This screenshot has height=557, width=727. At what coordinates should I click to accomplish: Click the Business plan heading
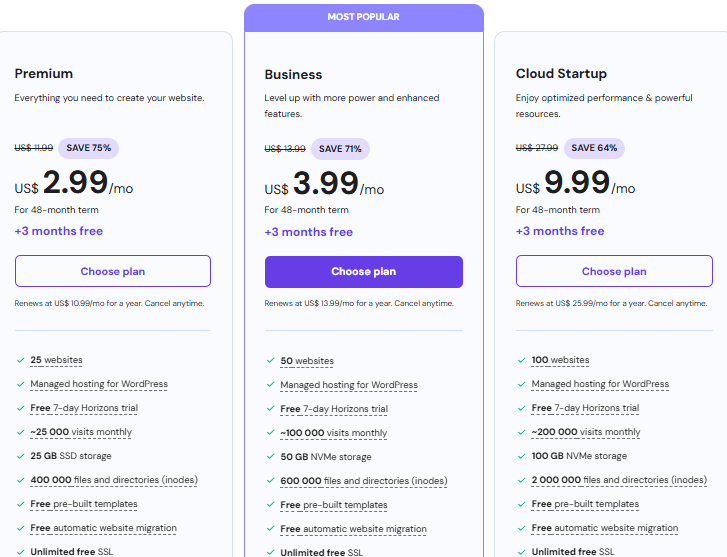pos(293,74)
